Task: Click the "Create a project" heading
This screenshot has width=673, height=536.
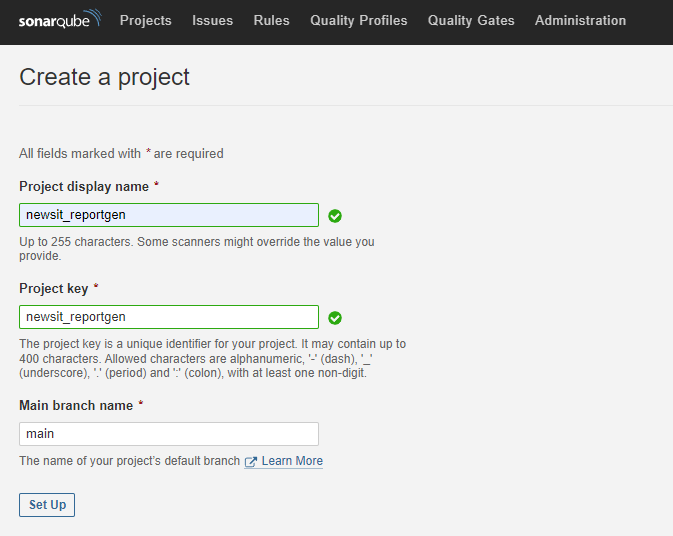Action: click(x=104, y=76)
